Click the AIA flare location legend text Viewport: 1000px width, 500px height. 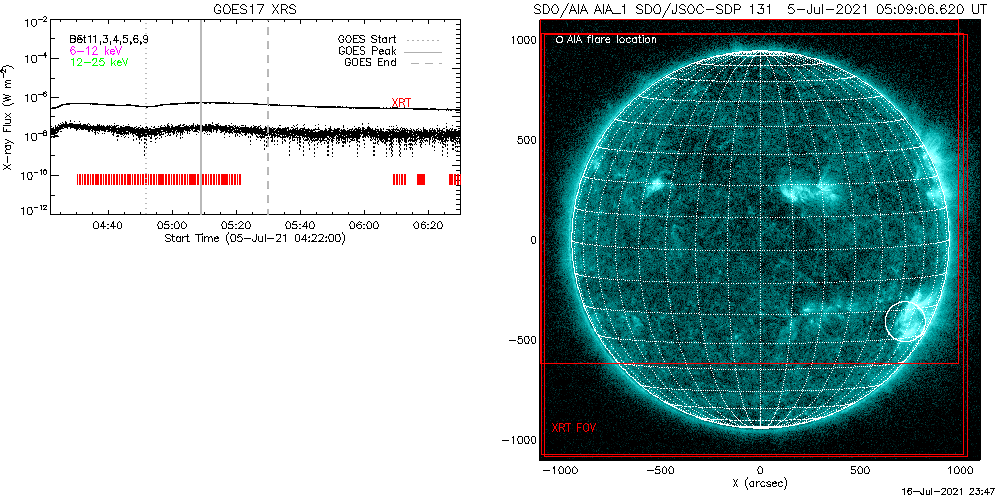coord(611,40)
